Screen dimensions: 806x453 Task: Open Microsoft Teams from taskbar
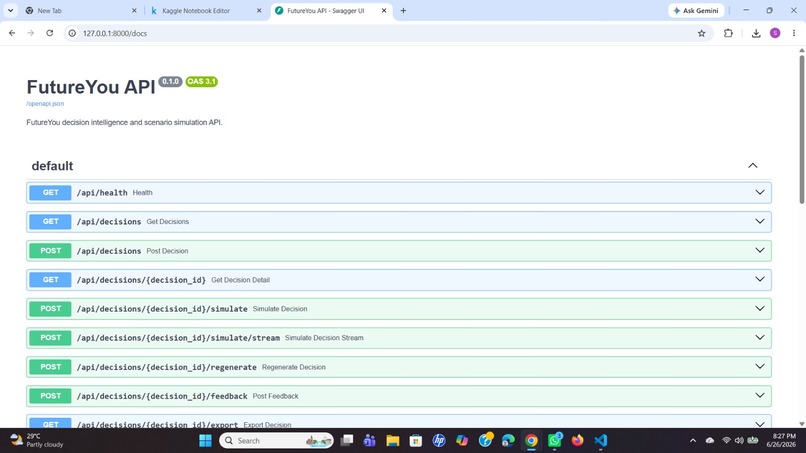pyautogui.click(x=369, y=441)
